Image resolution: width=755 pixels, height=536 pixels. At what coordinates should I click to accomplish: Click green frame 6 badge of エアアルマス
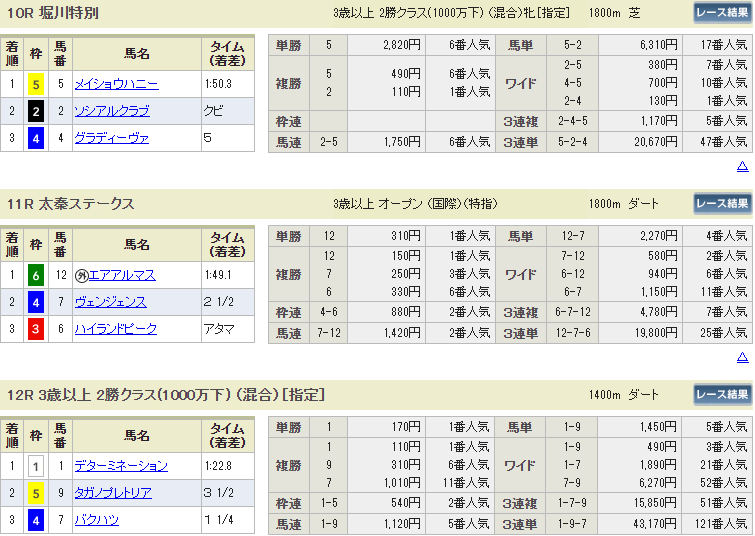point(36,276)
